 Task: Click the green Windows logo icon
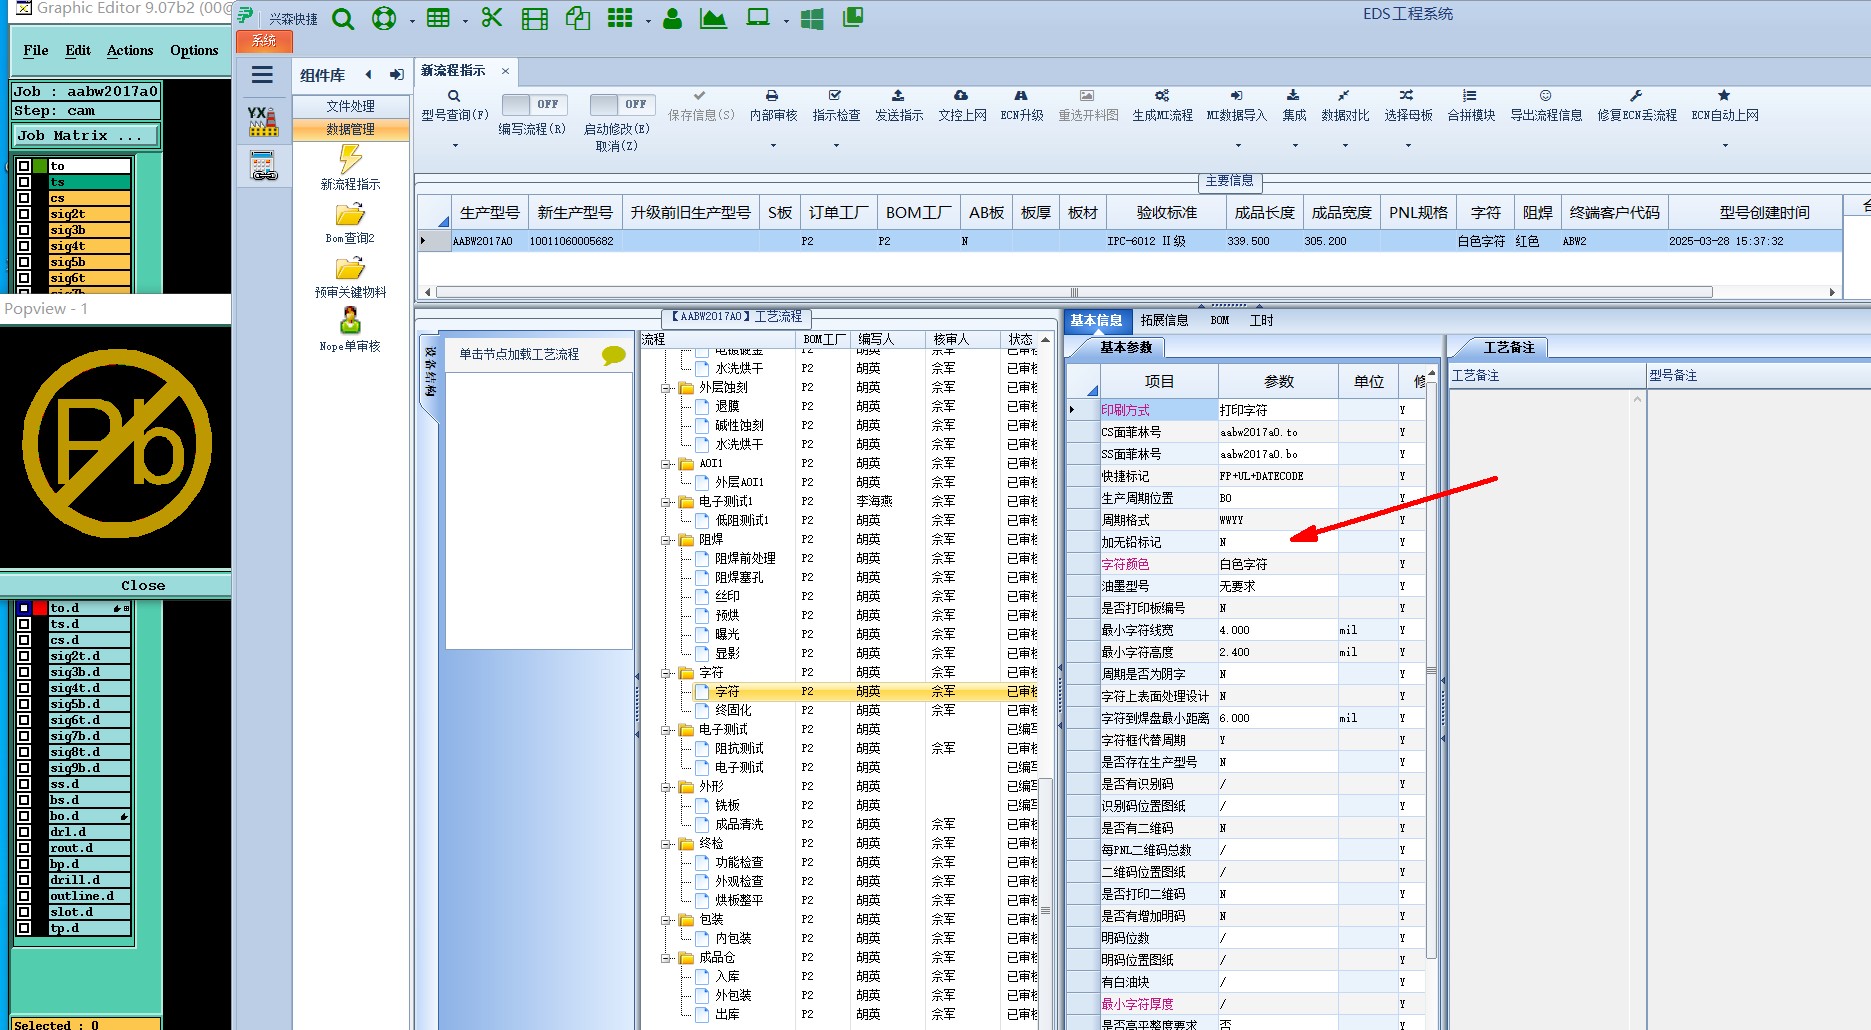click(x=812, y=19)
